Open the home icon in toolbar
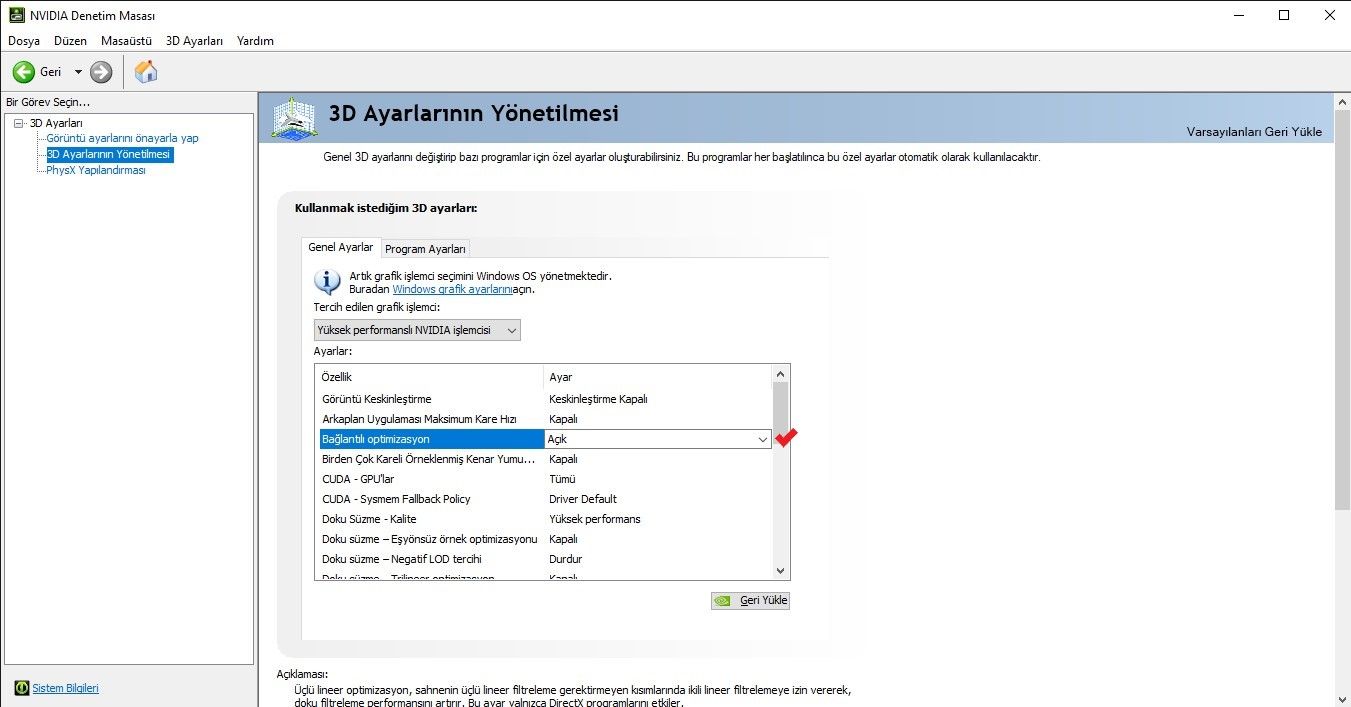The image size is (1351, 707). [x=146, y=72]
